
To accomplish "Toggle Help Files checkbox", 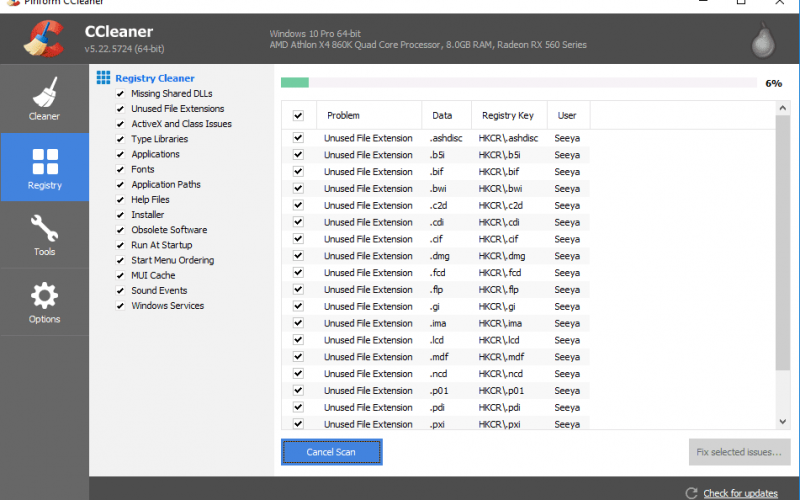I will 120,199.
